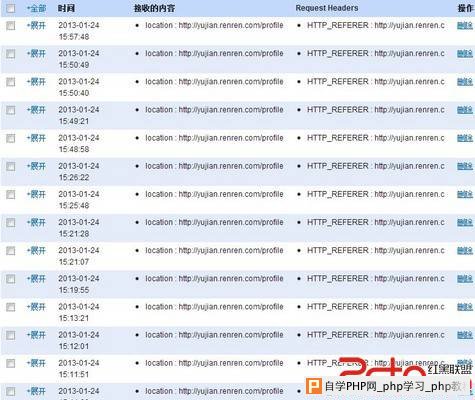
Task: Open +展开 for the 15:21:28 row
Action: point(36,223)
